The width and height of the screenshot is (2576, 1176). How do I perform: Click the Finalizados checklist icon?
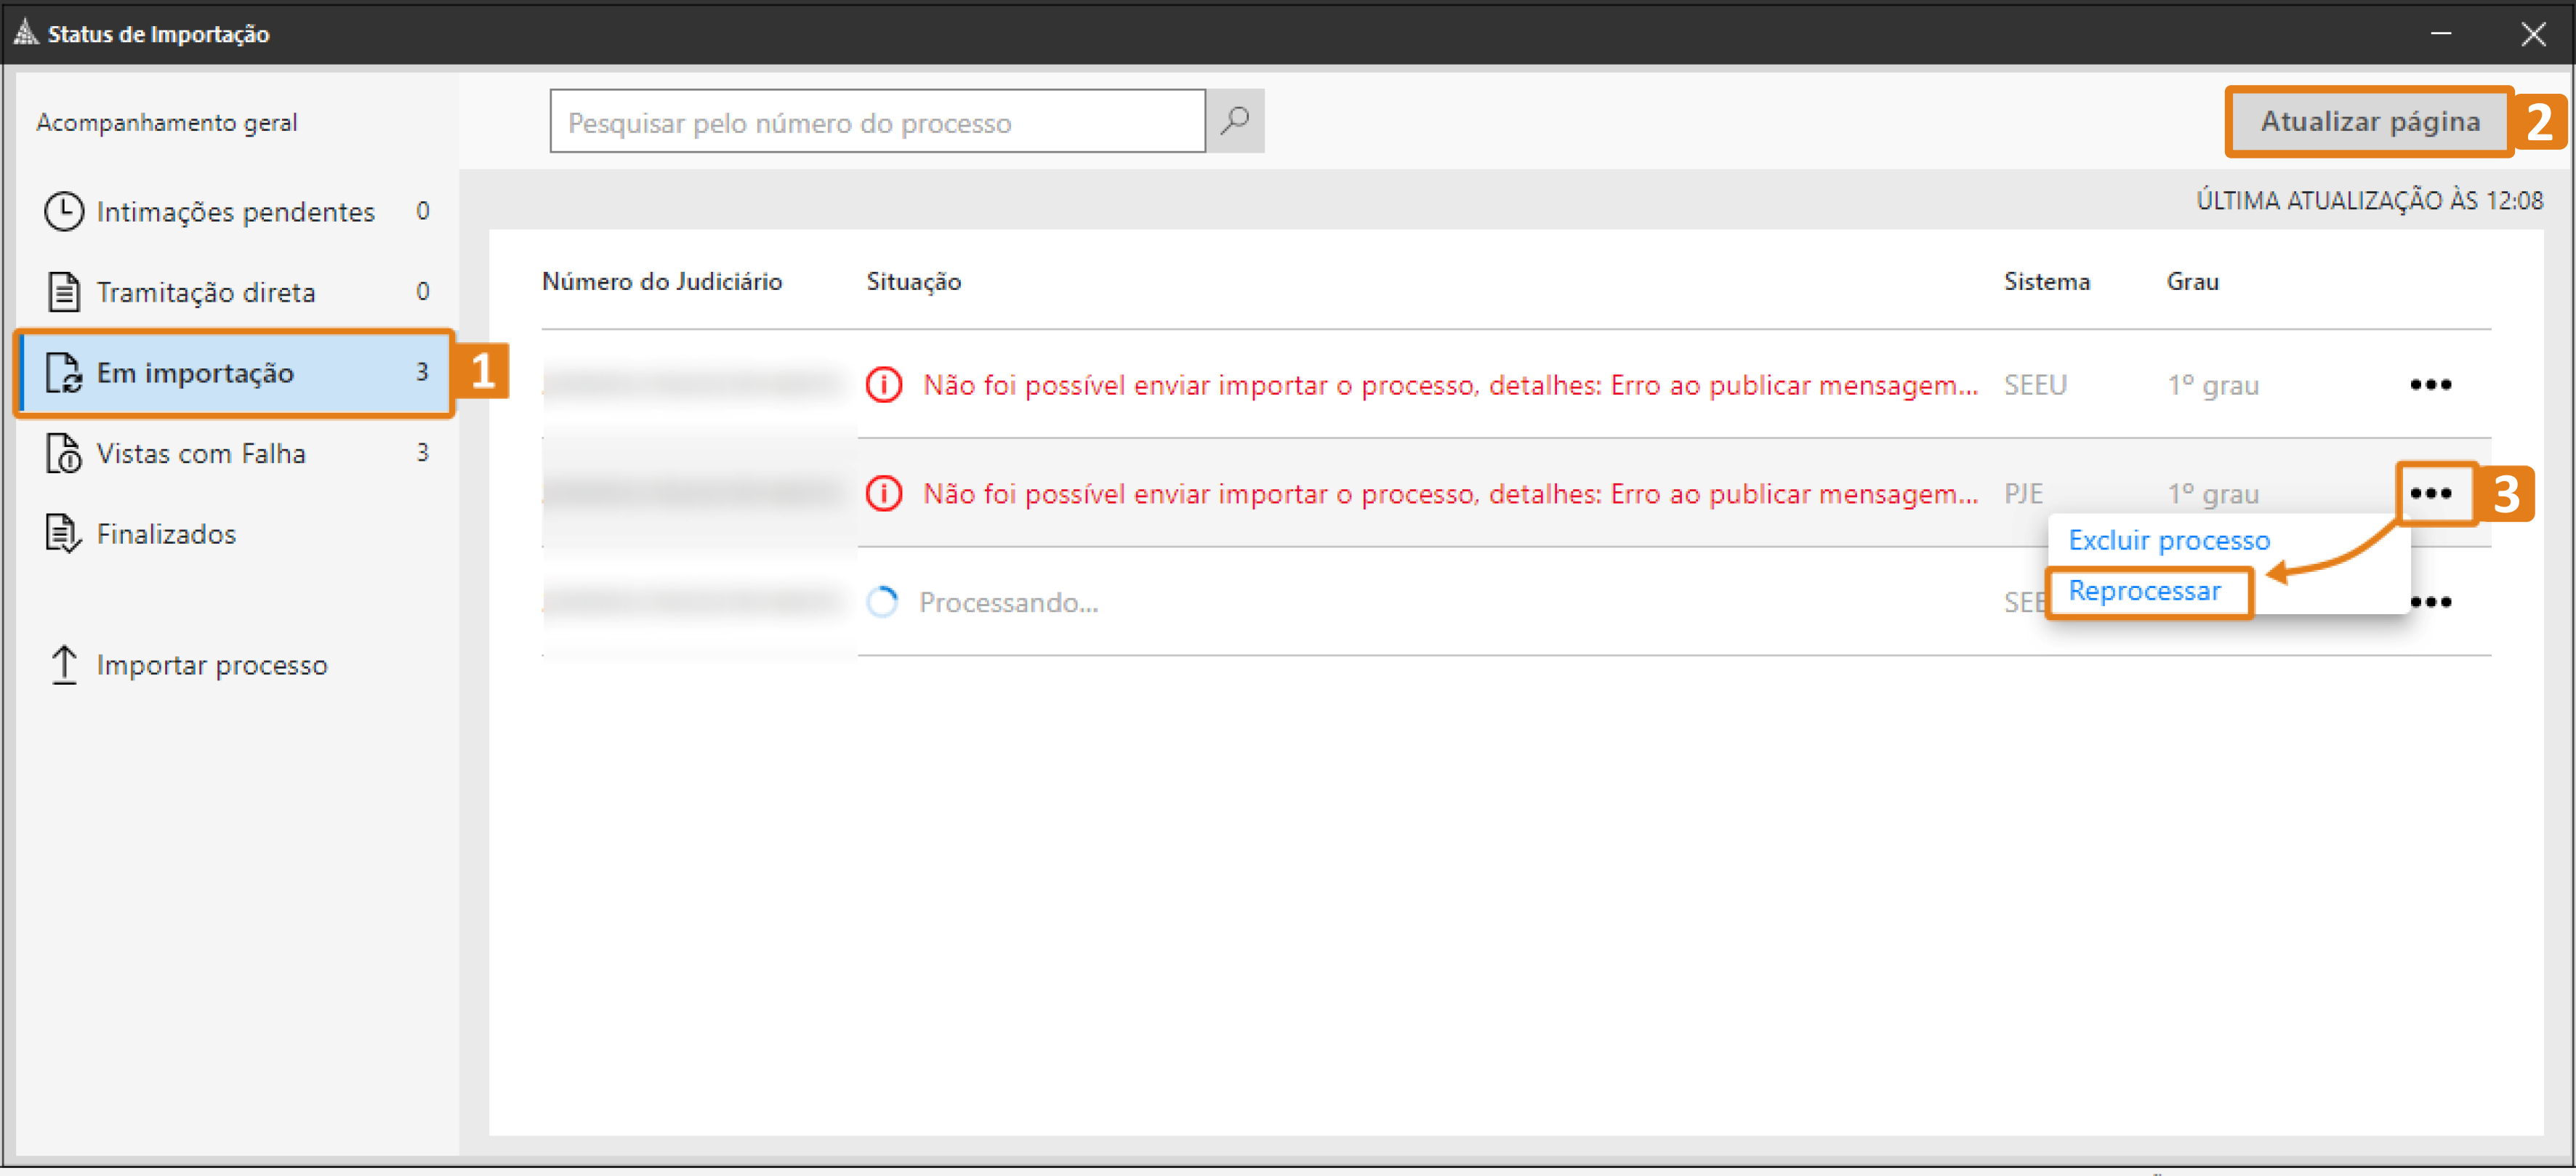64,533
